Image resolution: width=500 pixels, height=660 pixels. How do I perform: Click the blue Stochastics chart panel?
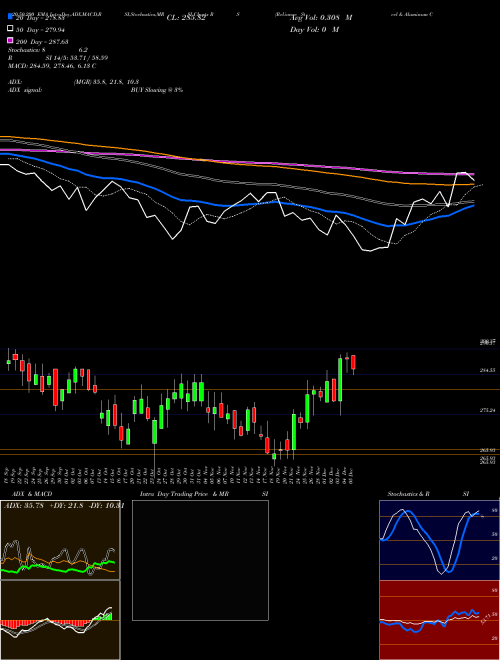(x=439, y=540)
